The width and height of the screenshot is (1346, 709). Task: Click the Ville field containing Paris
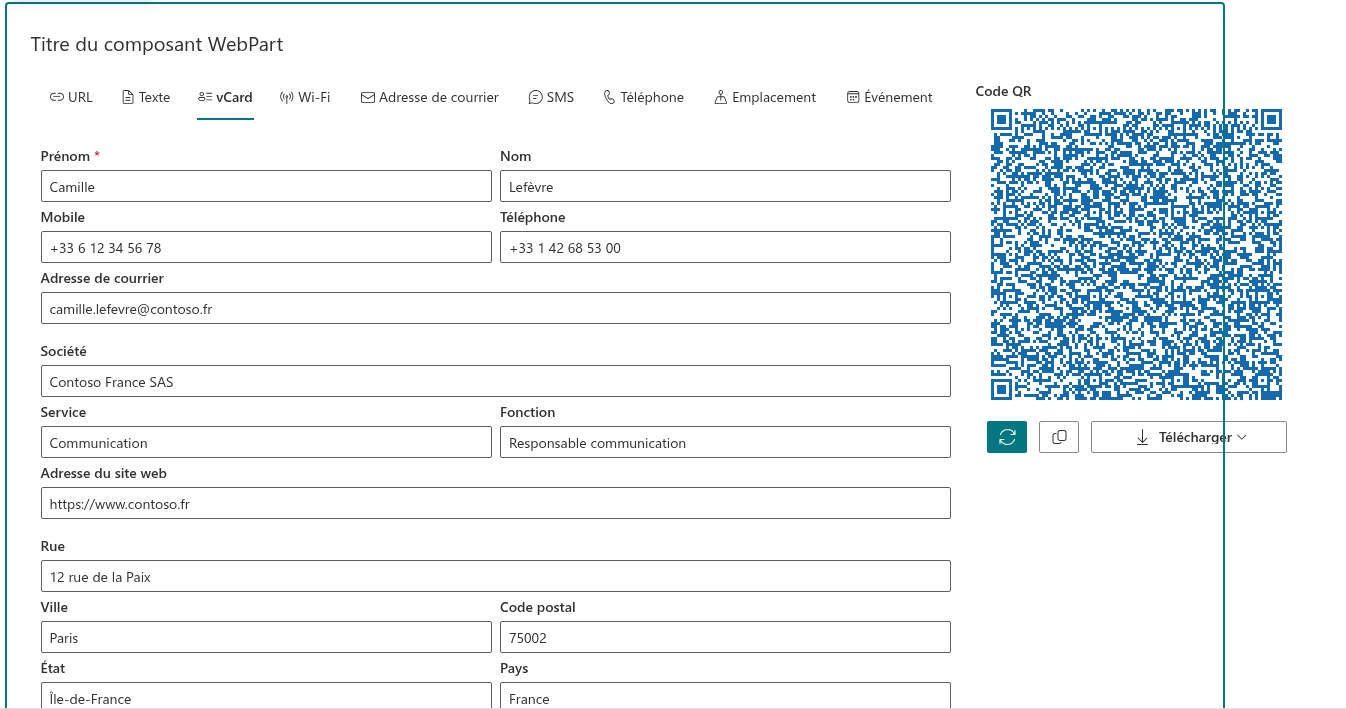pyautogui.click(x=266, y=638)
